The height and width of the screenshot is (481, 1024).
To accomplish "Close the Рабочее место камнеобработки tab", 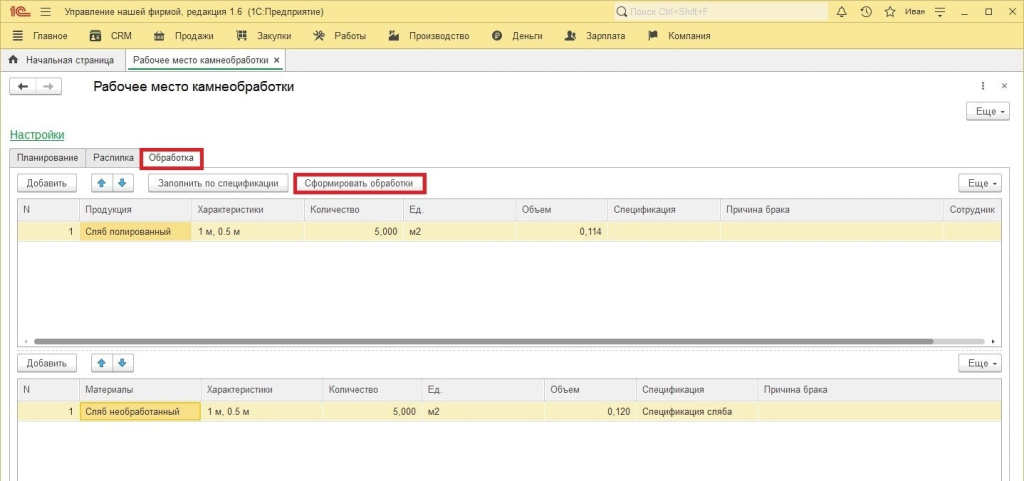I will tap(276, 60).
